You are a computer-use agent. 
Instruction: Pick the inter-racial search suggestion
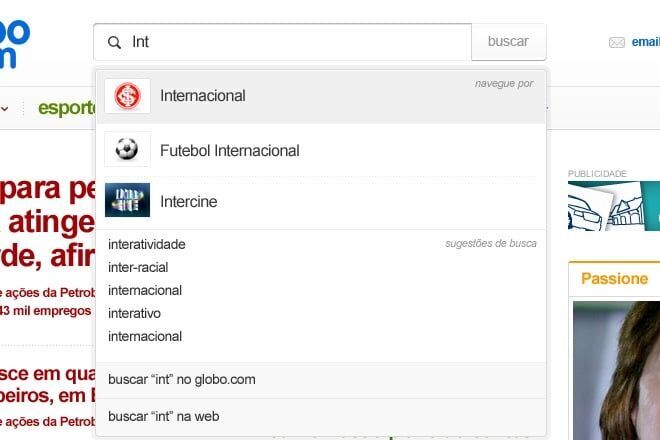click(x=138, y=267)
